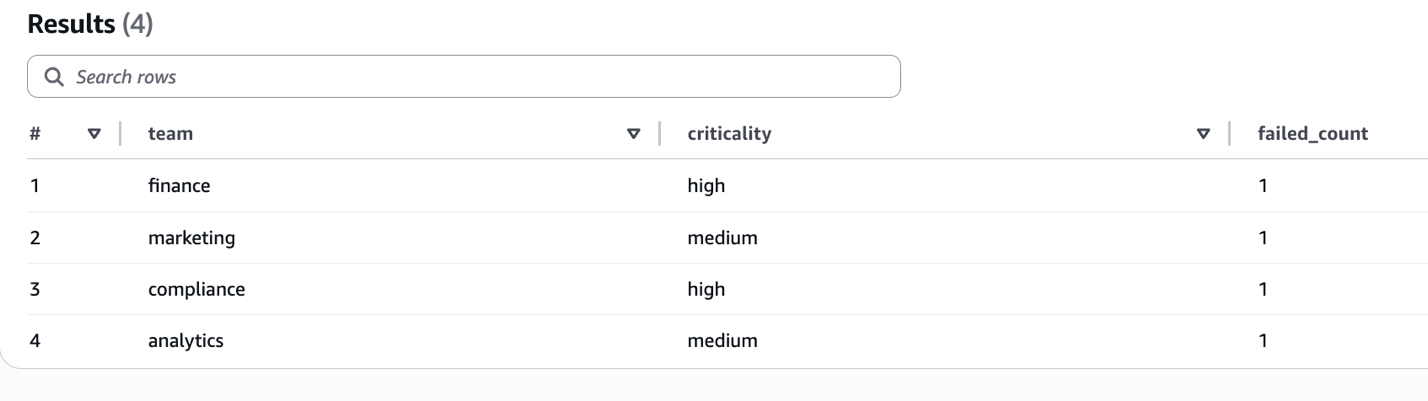Open criticality column sort arrow
This screenshot has width=1428, height=401.
[x=1204, y=134]
